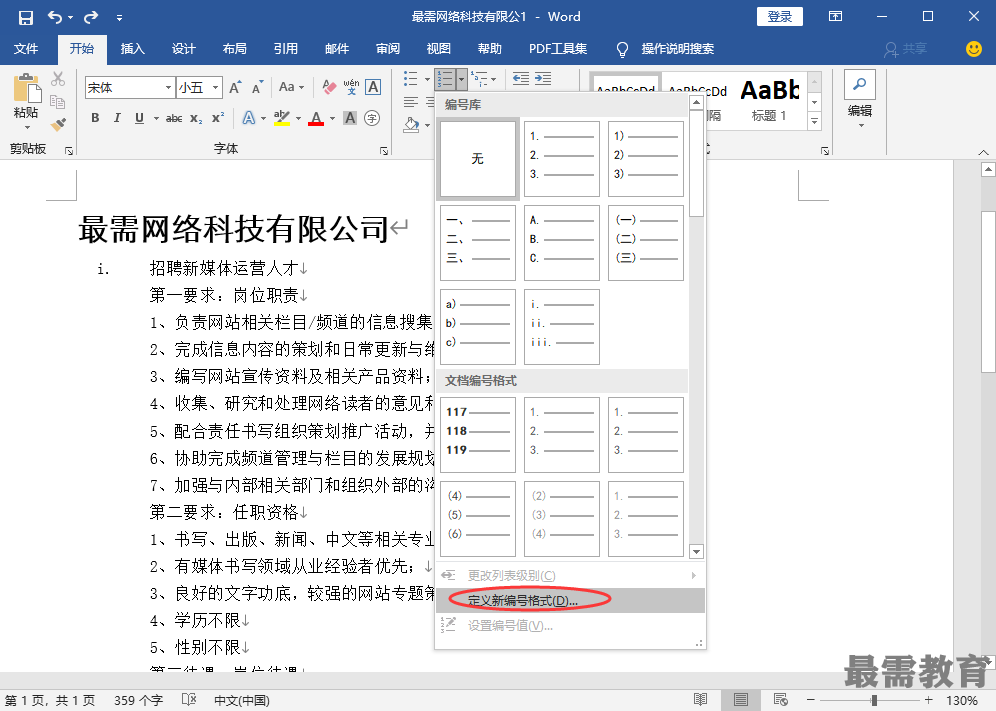Choose the i. ii. iii. numbering format
This screenshot has height=711, width=996.
562,327
